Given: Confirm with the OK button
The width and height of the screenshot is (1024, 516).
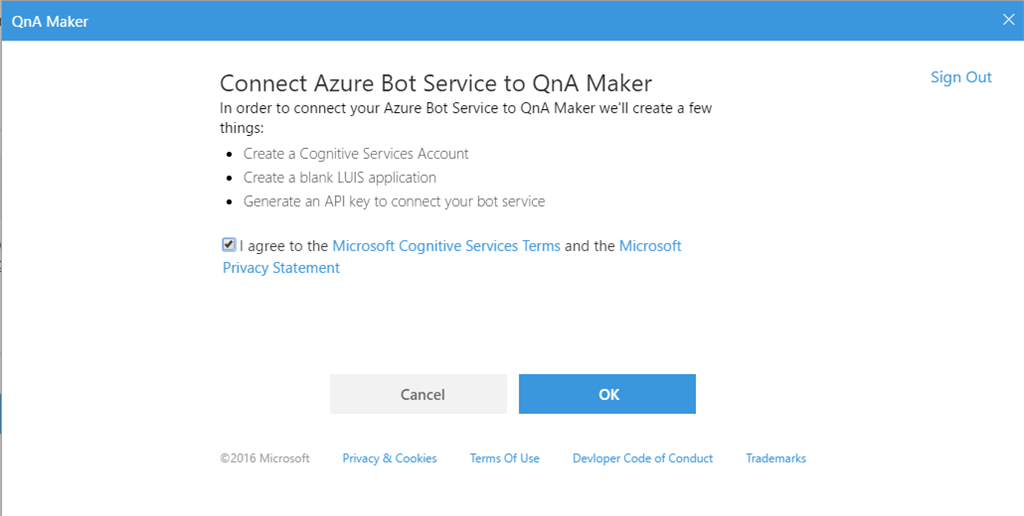Looking at the screenshot, I should pos(607,394).
